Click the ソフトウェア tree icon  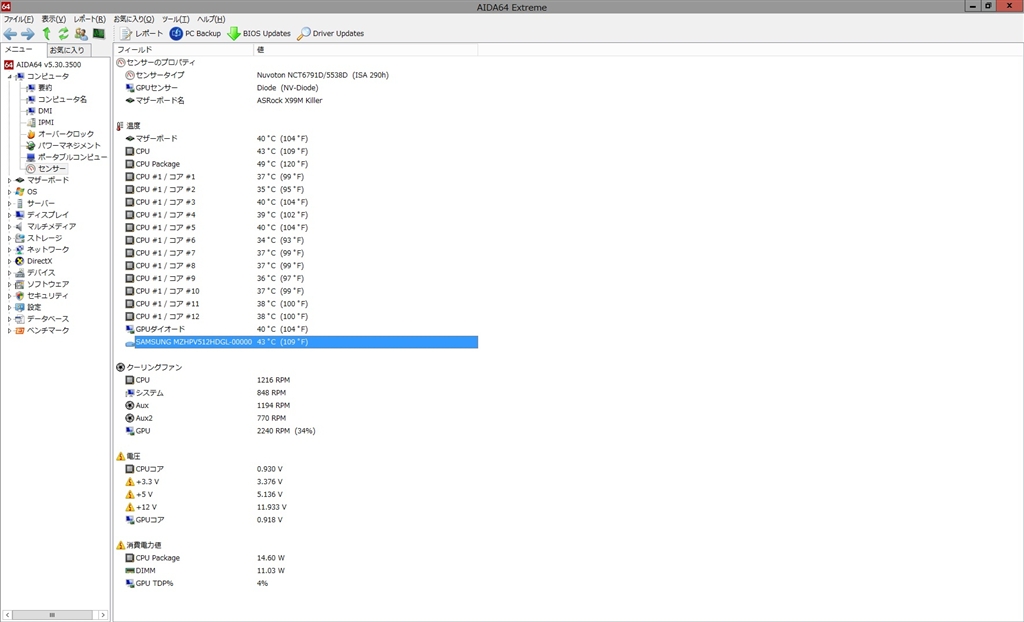pyautogui.click(x=20, y=284)
